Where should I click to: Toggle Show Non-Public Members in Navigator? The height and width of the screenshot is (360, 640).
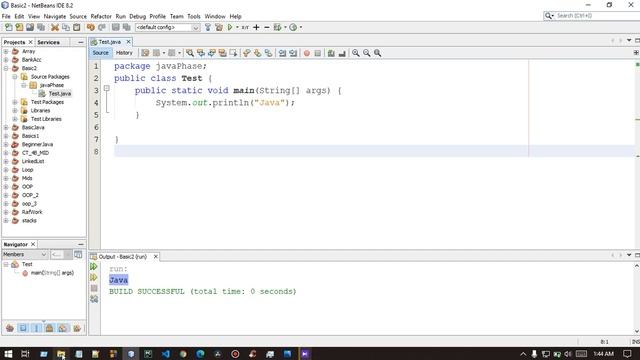tap(49, 328)
